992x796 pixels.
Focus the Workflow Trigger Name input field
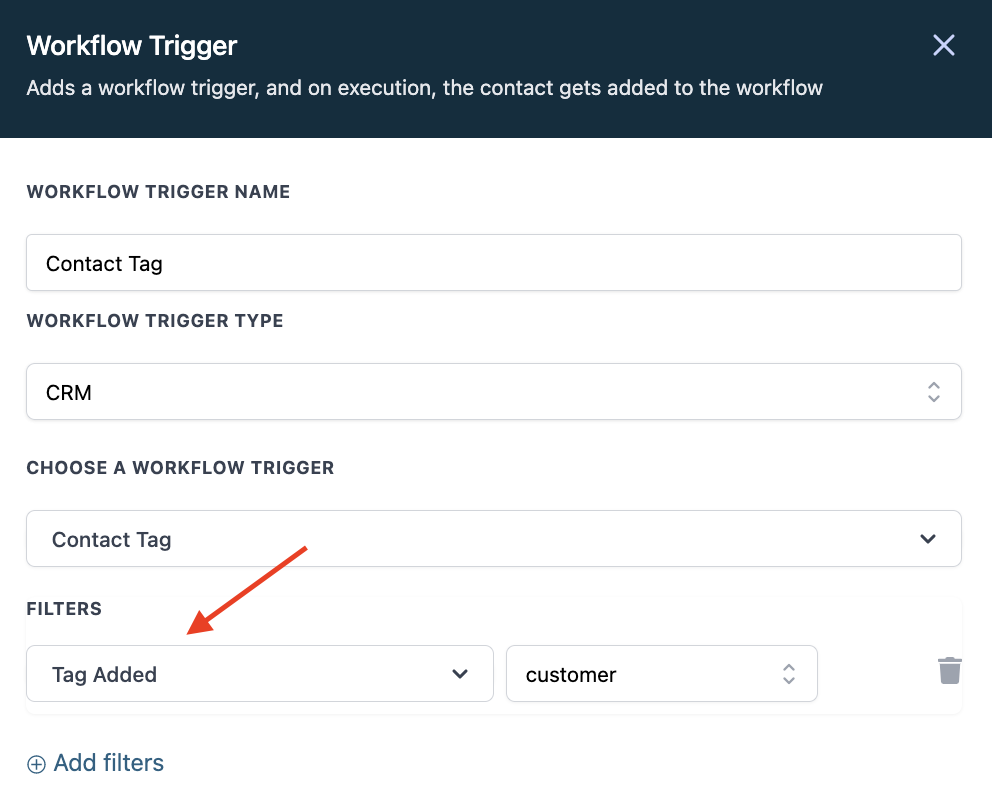[493, 263]
